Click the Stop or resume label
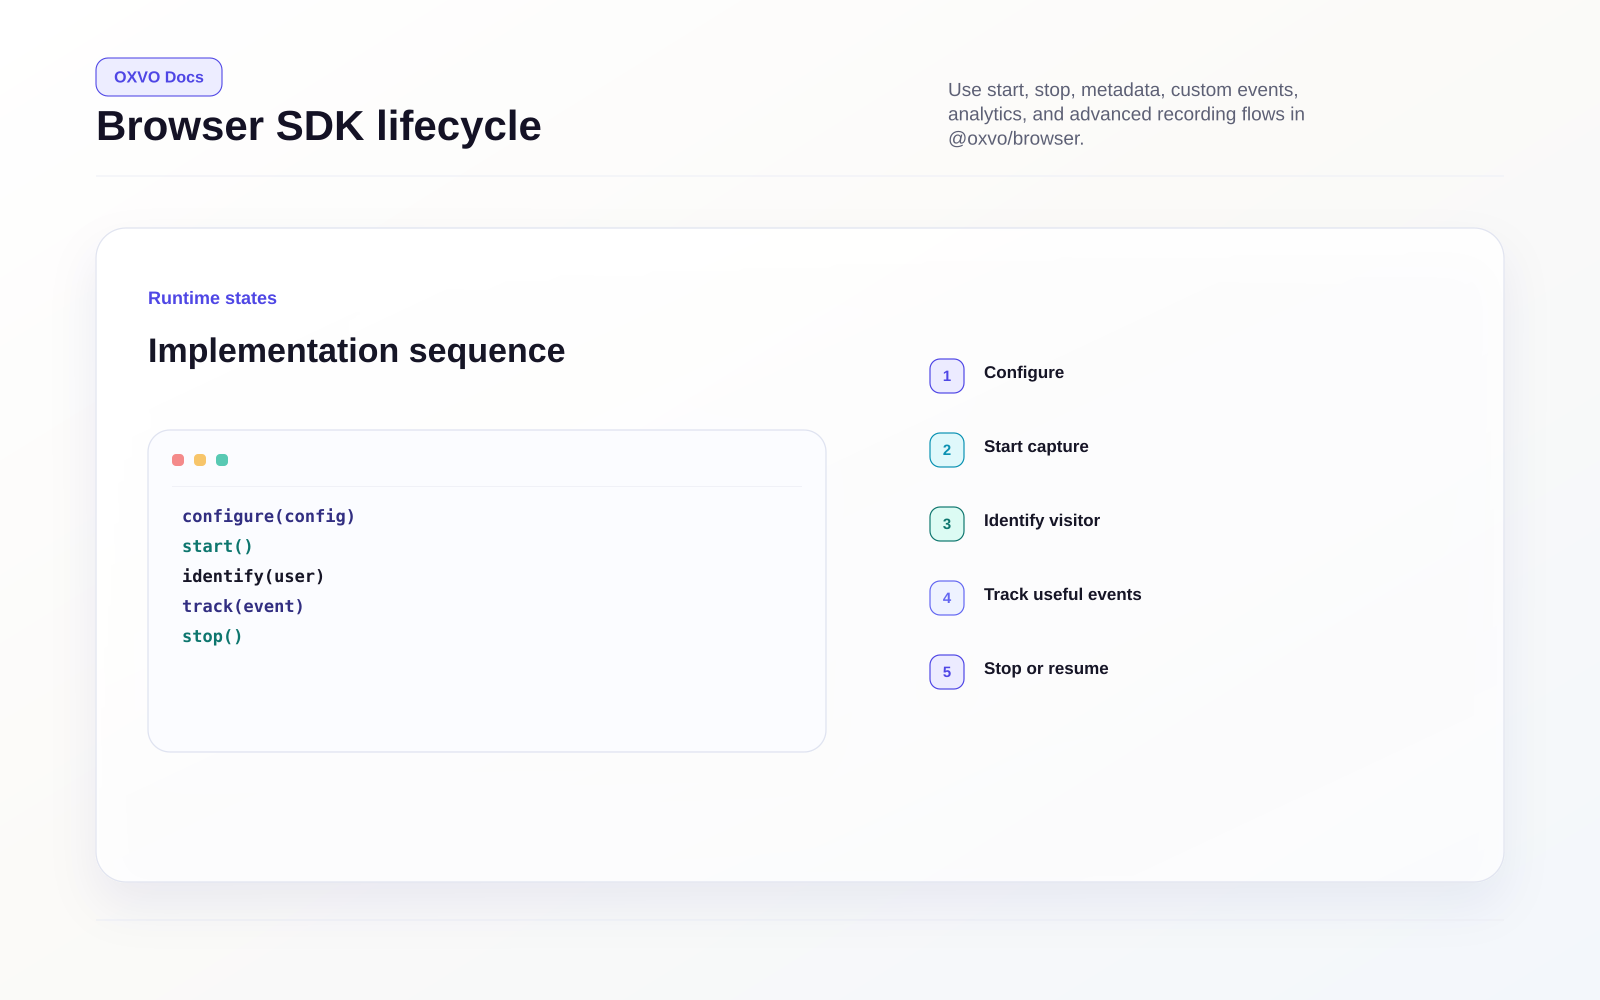Image resolution: width=1600 pixels, height=1000 pixels. pos(1046,668)
